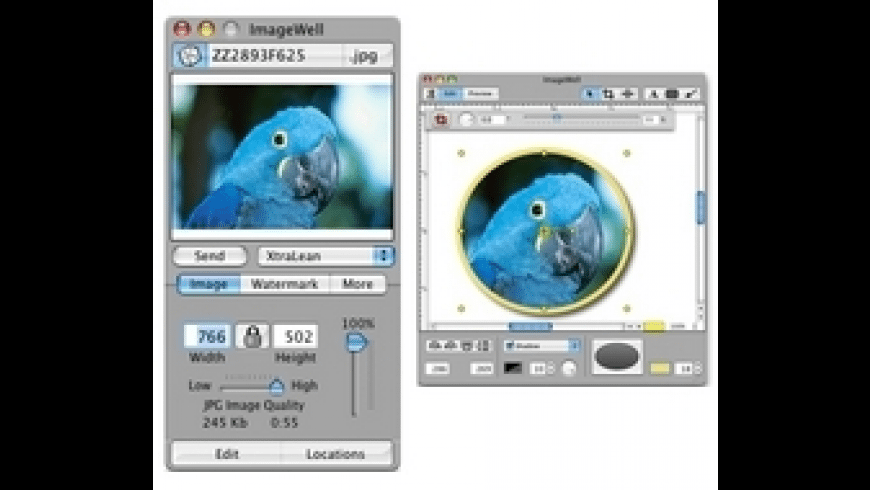Click the Locations button
The width and height of the screenshot is (870, 490).
tap(336, 454)
